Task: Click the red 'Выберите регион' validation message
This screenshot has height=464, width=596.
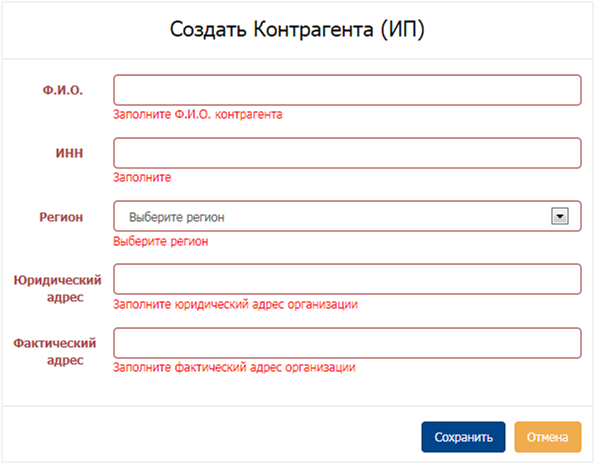Action: pos(161,241)
